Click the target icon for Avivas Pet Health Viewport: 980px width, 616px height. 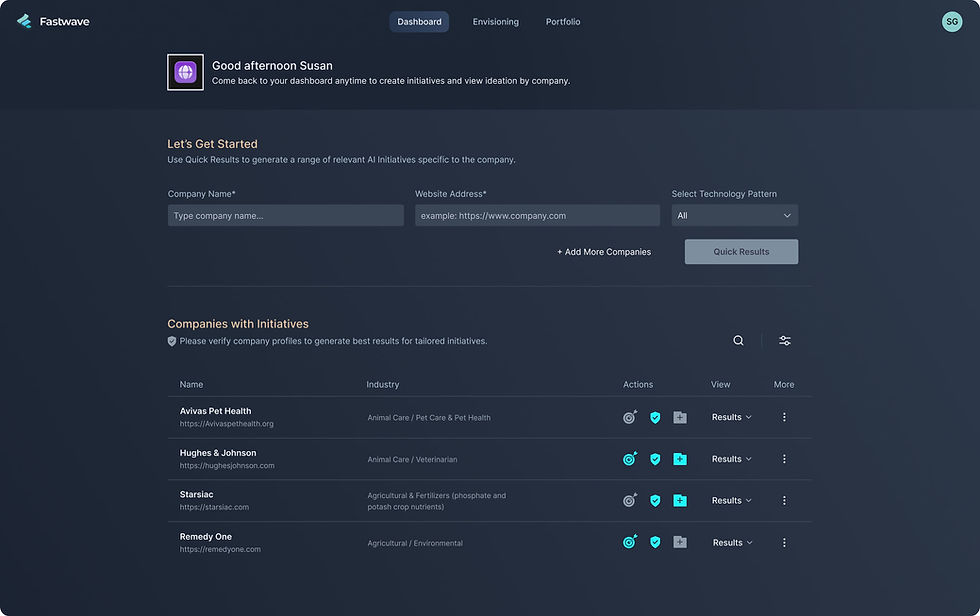coord(630,417)
